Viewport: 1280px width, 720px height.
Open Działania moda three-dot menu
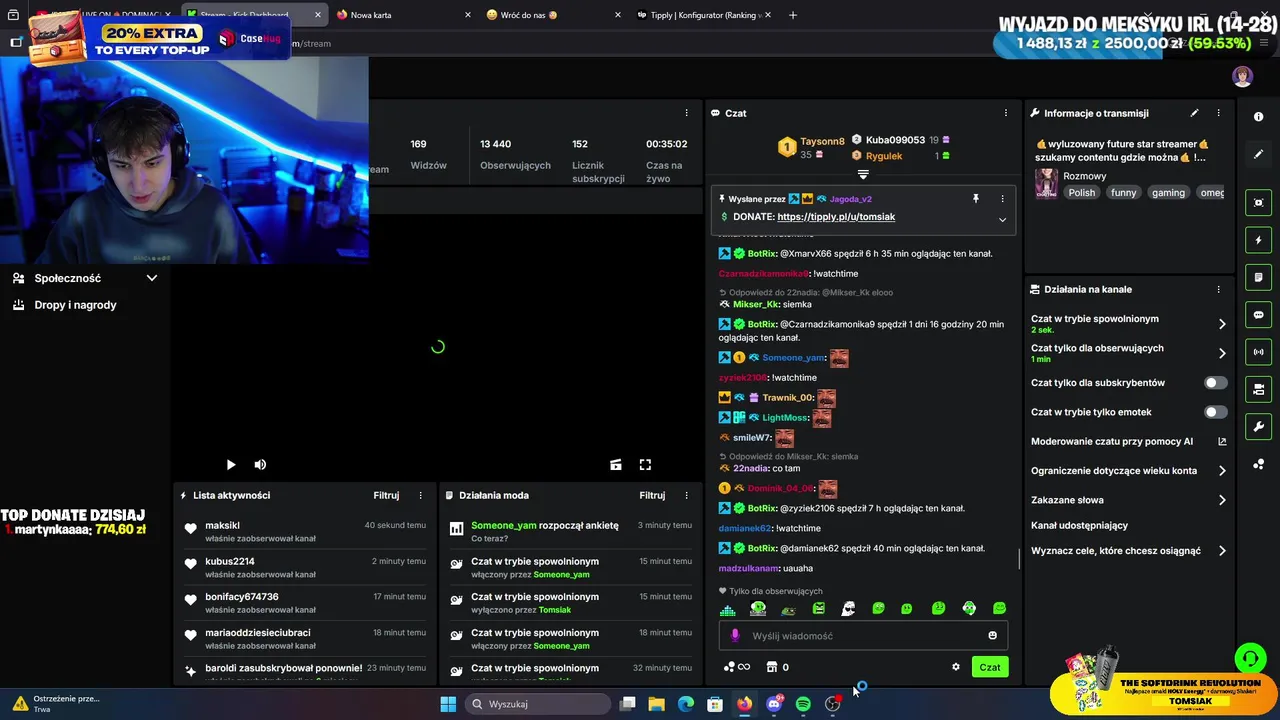(x=686, y=495)
